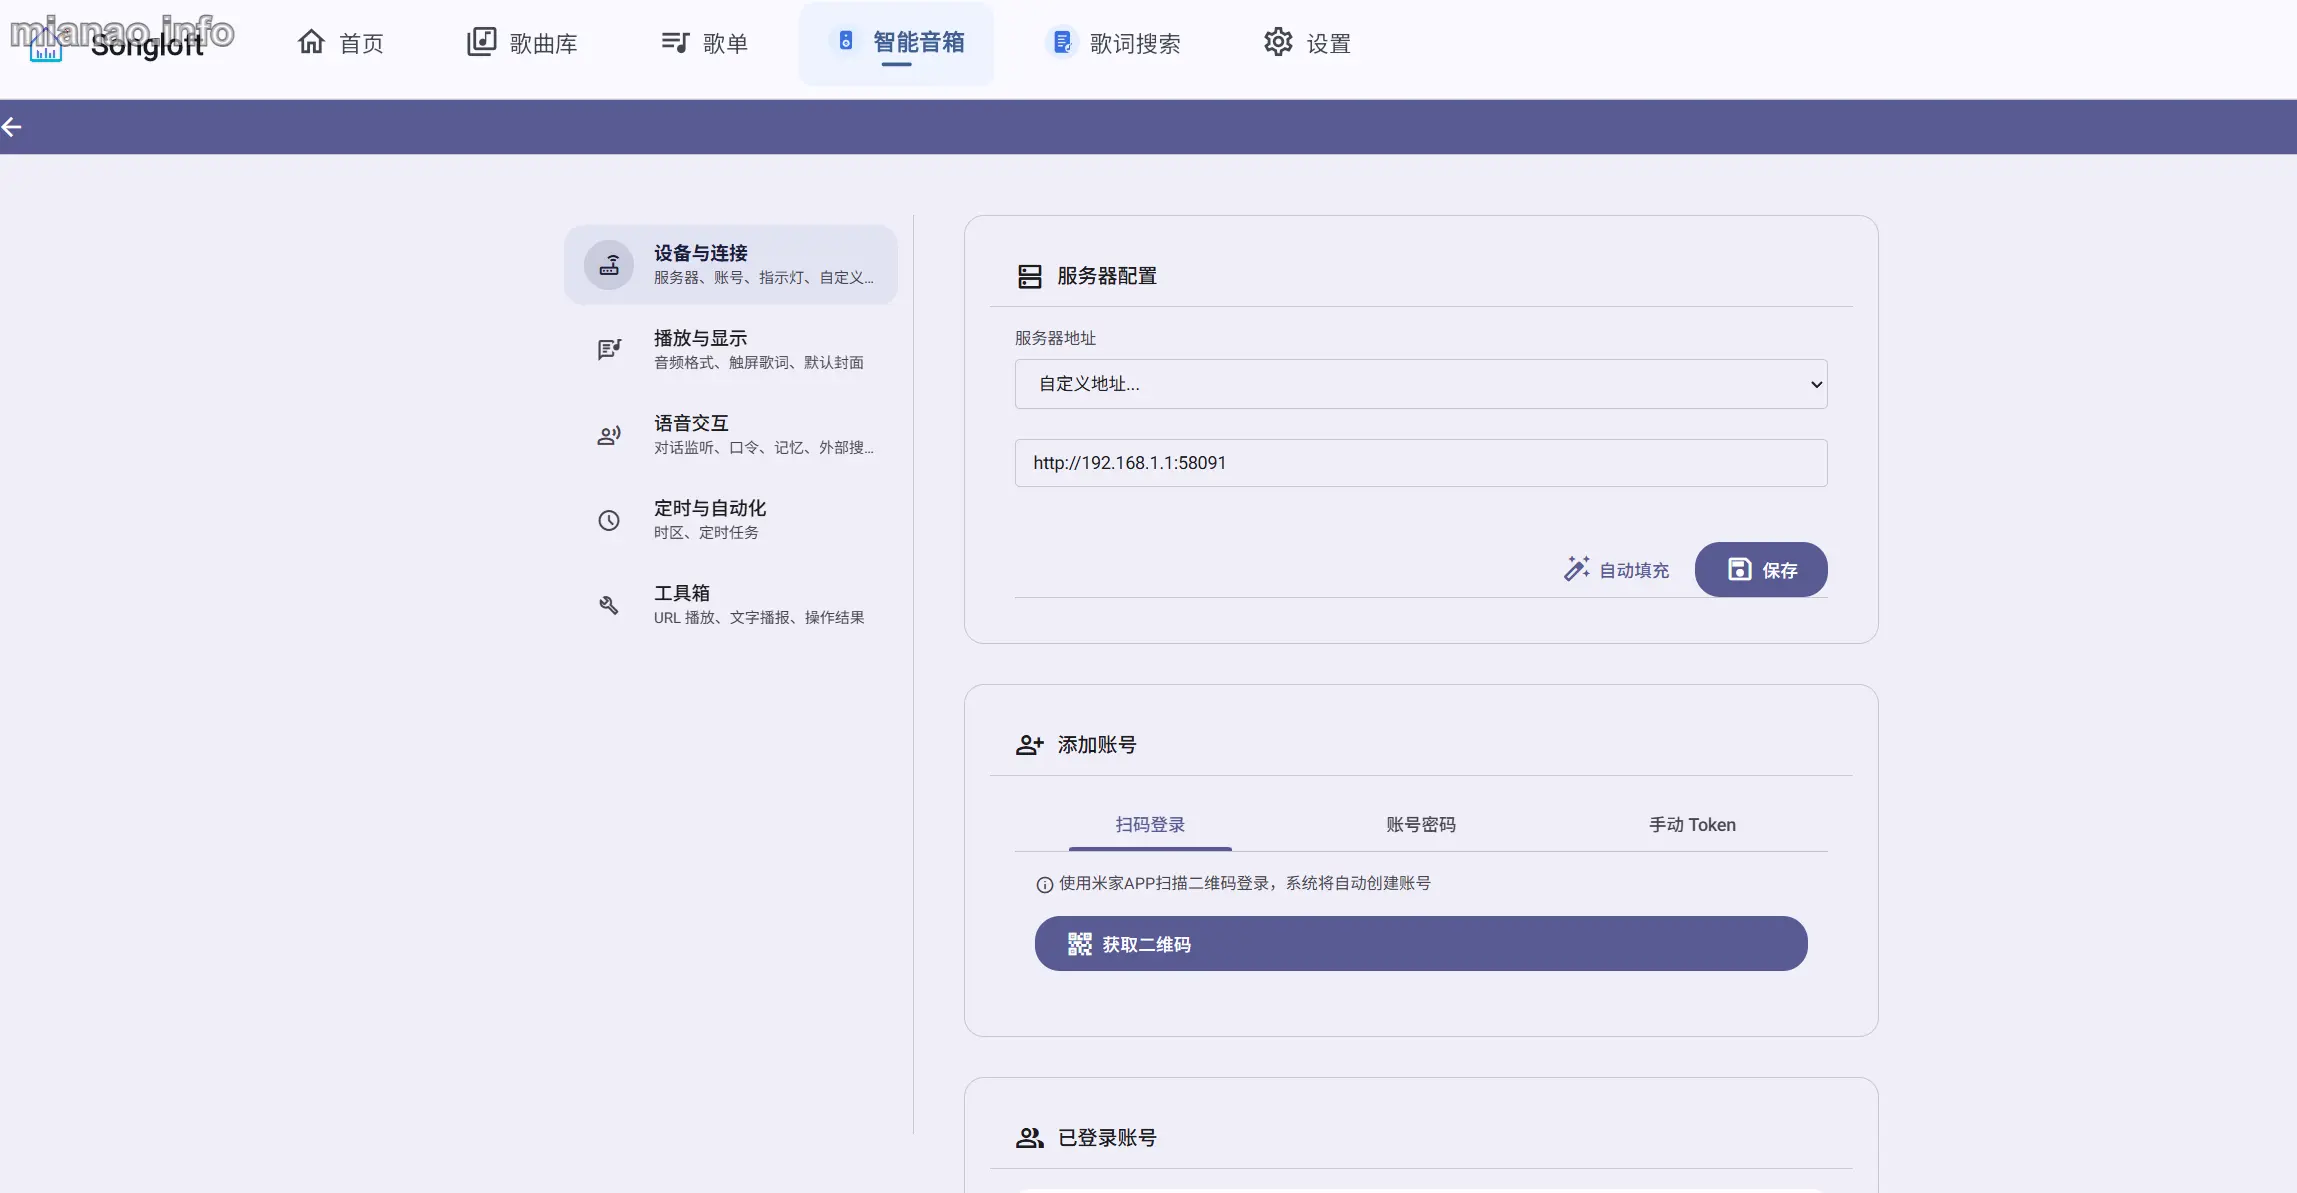This screenshot has height=1193, width=2297.
Task: Select 语音交互 sidebar section
Action: click(x=731, y=435)
